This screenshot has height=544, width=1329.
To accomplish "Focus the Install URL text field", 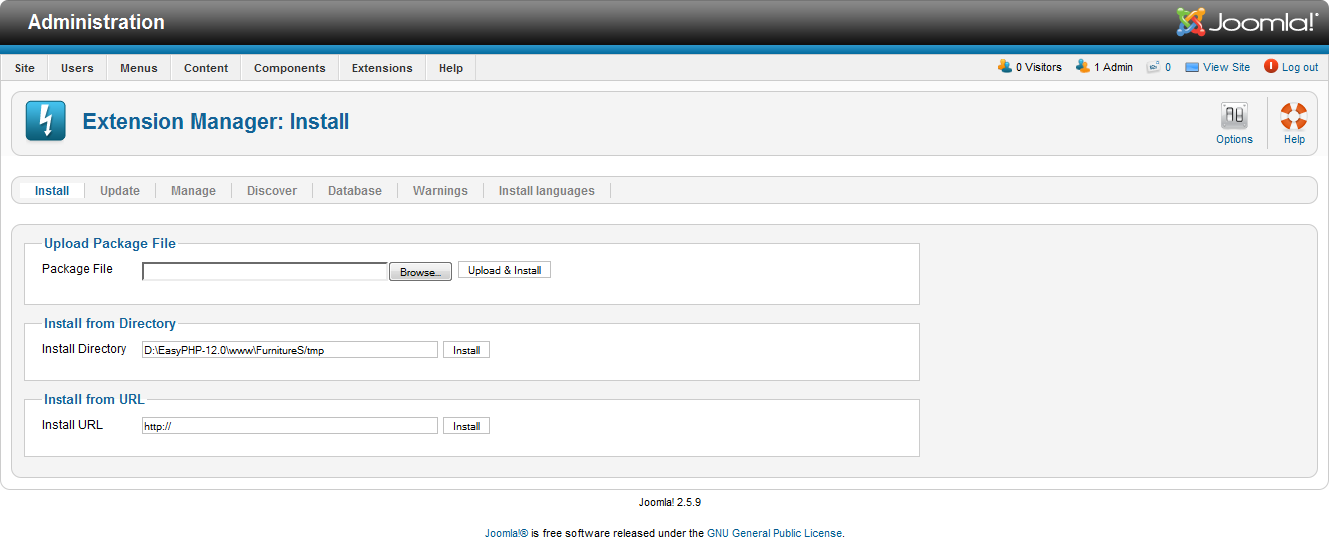I will click(x=290, y=426).
